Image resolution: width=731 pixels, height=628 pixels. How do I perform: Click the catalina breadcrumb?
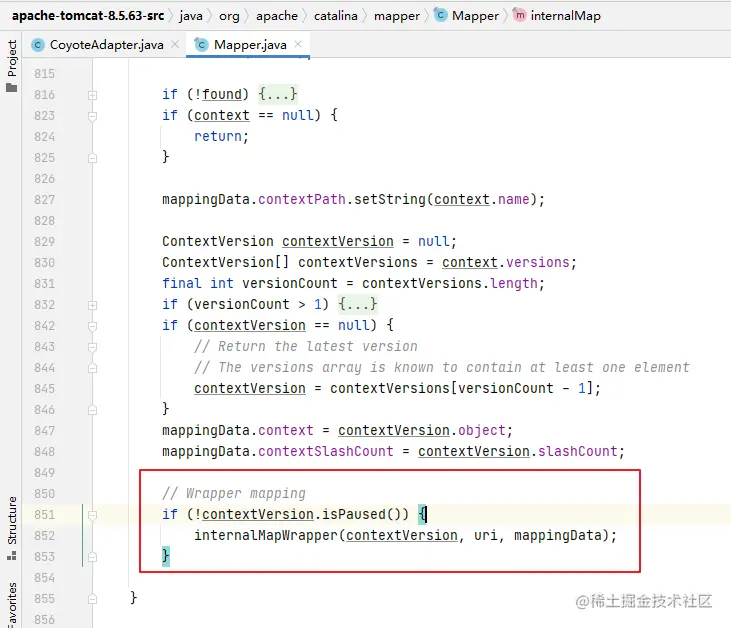pos(336,16)
